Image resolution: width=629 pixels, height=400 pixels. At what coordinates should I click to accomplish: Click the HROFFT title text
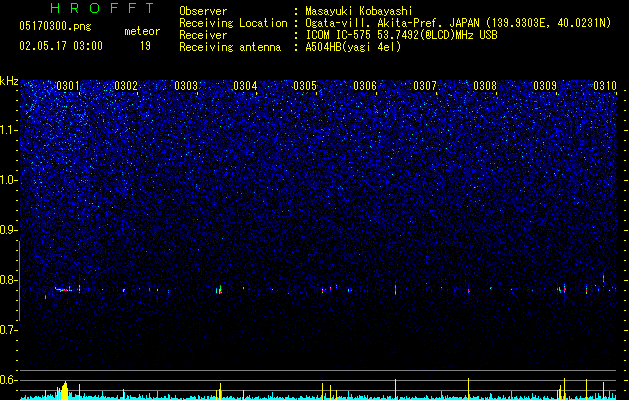(x=103, y=8)
